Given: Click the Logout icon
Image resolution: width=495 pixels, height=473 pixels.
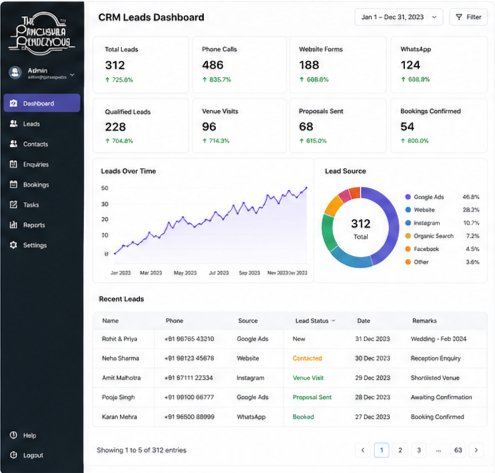Looking at the screenshot, I should coord(13,455).
